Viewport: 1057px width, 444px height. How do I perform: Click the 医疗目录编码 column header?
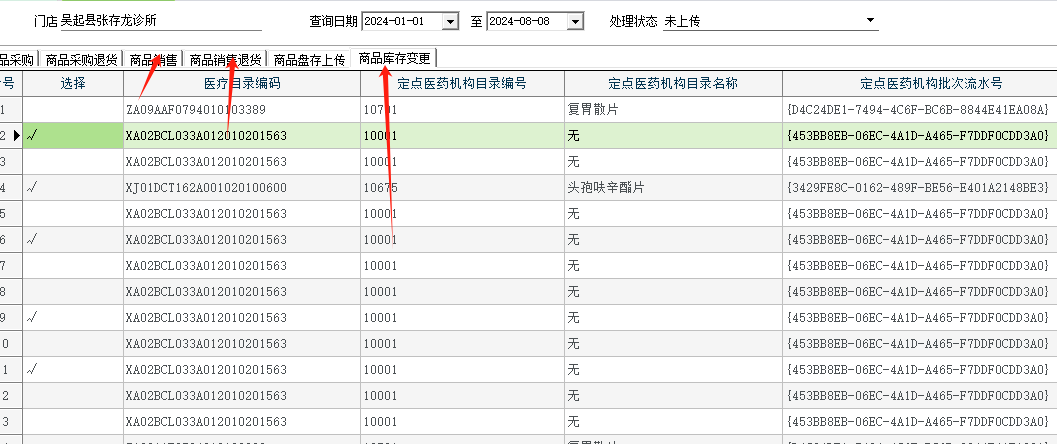pos(241,84)
